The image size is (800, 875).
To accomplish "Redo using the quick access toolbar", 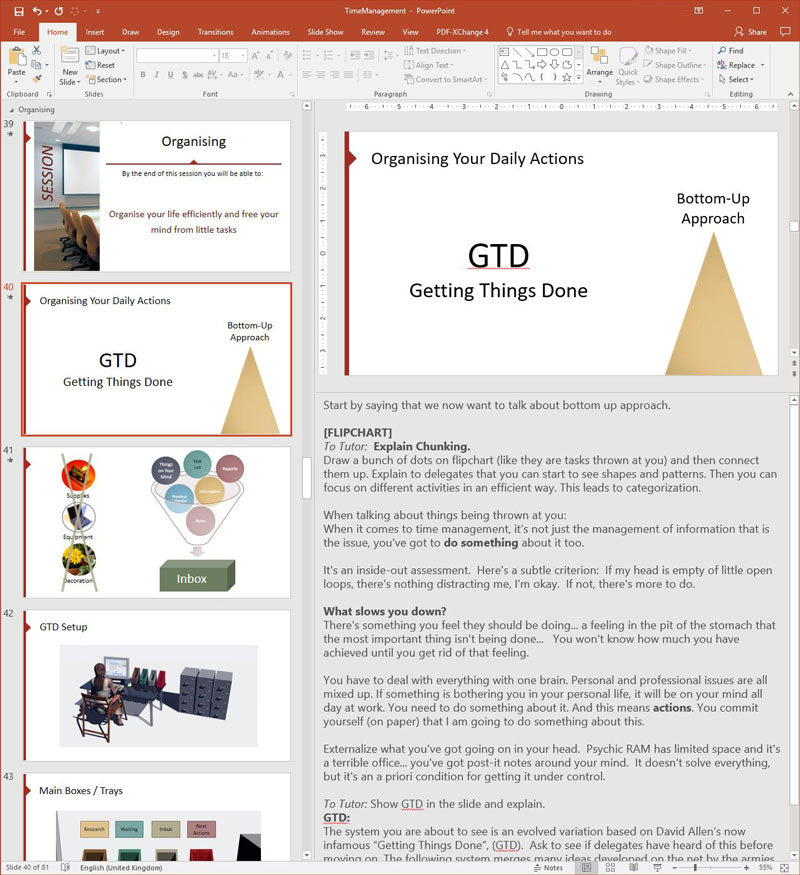I will (59, 11).
